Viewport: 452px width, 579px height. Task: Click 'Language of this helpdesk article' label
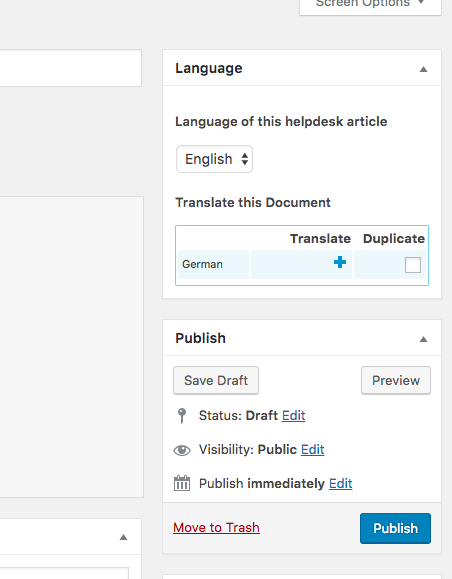coord(281,121)
